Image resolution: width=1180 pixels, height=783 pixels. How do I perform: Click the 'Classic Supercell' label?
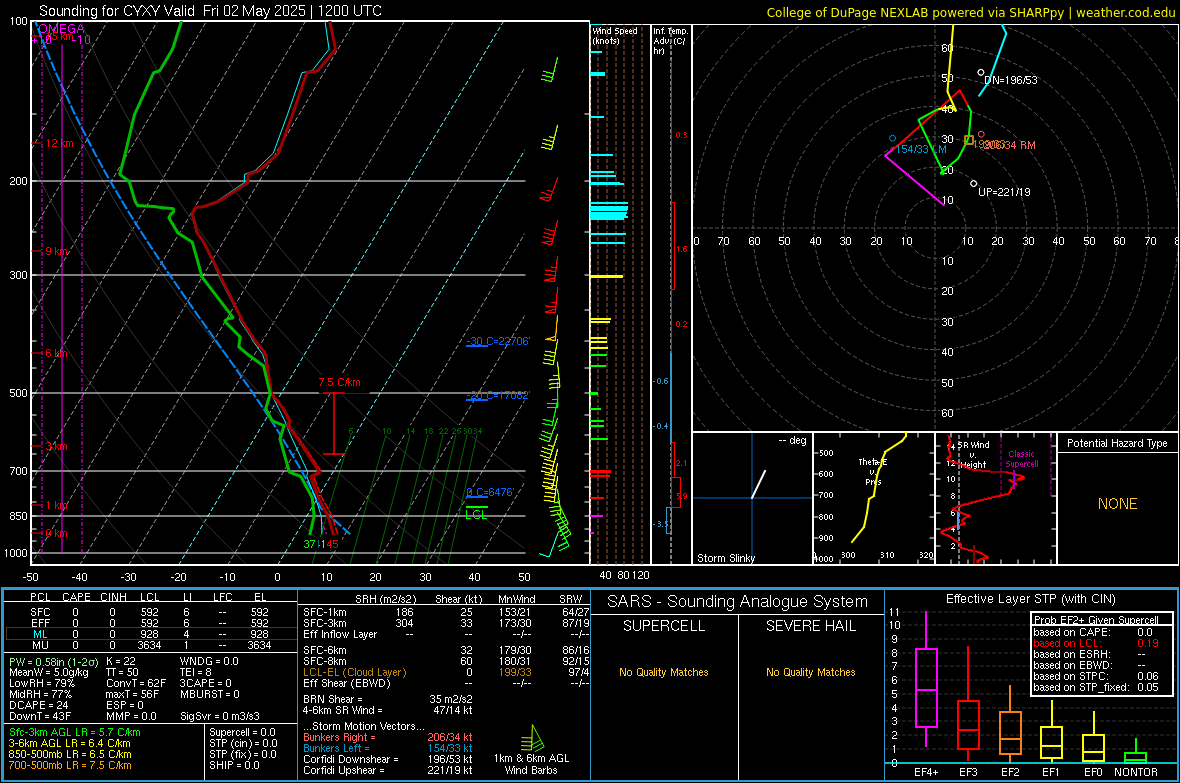point(1022,459)
